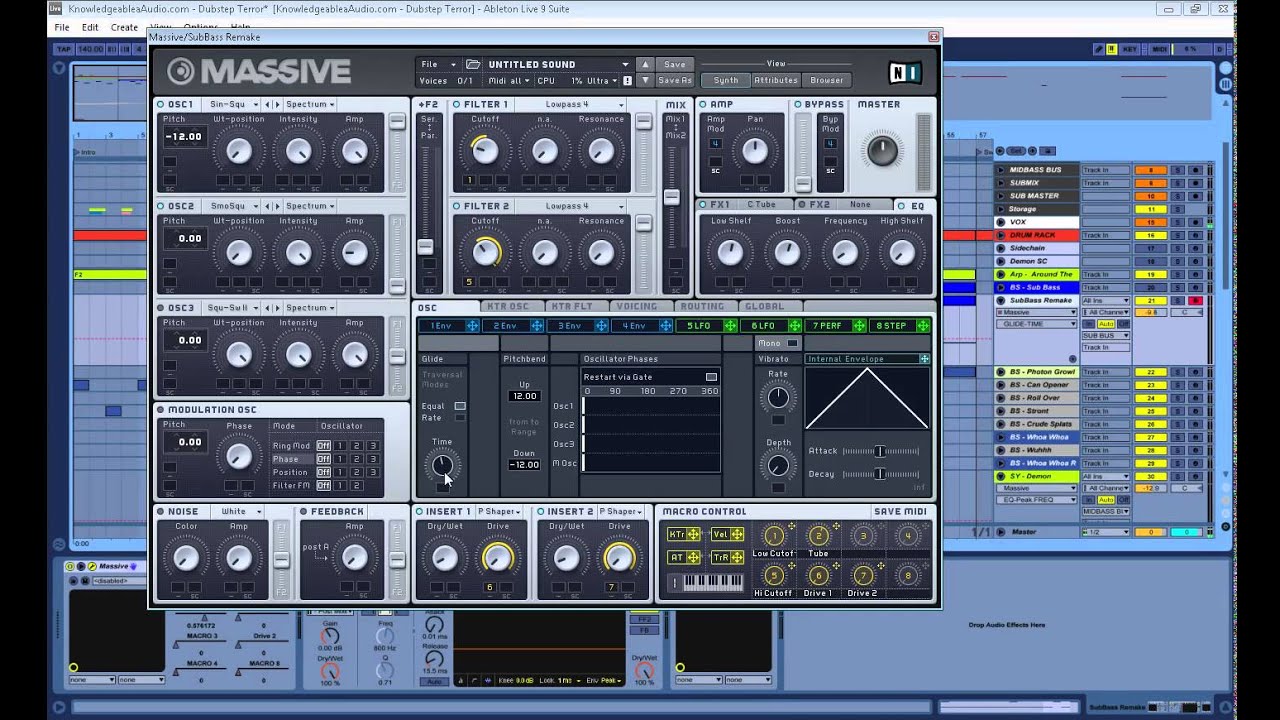
Task: Load previous preset with up arrow
Action: tap(645, 64)
